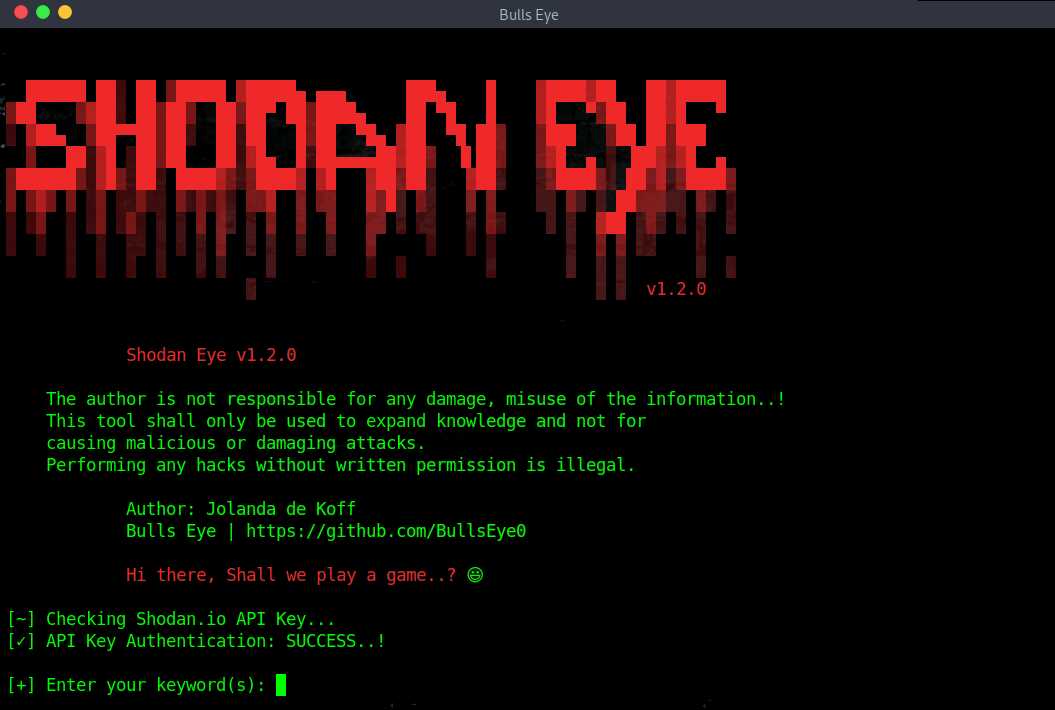This screenshot has width=1055, height=710.
Task: Click the 'Shodan Eye v1.2.0' heading text
Action: click(x=211, y=355)
